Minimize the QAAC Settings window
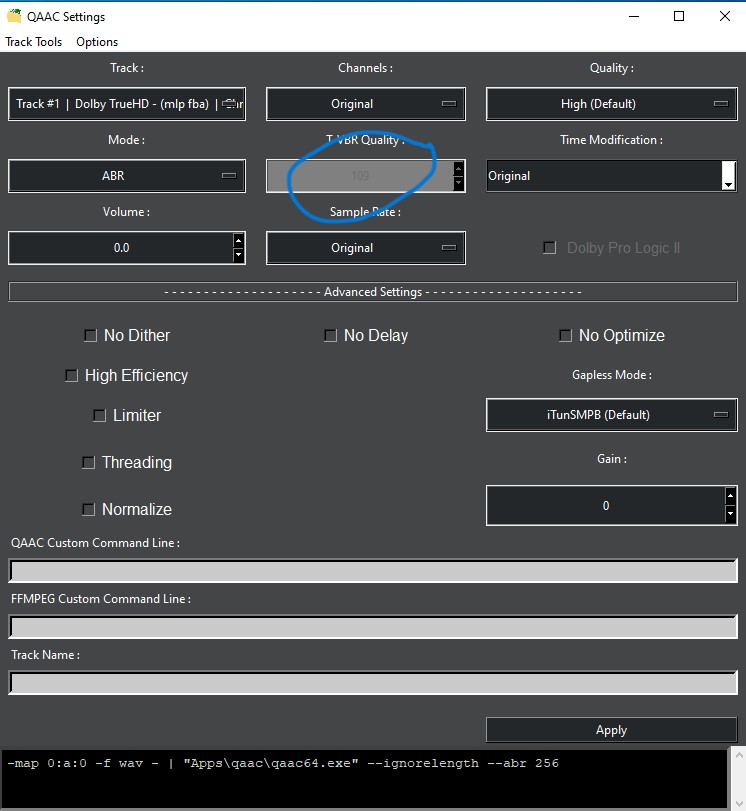The width and height of the screenshot is (746, 811). 634,17
